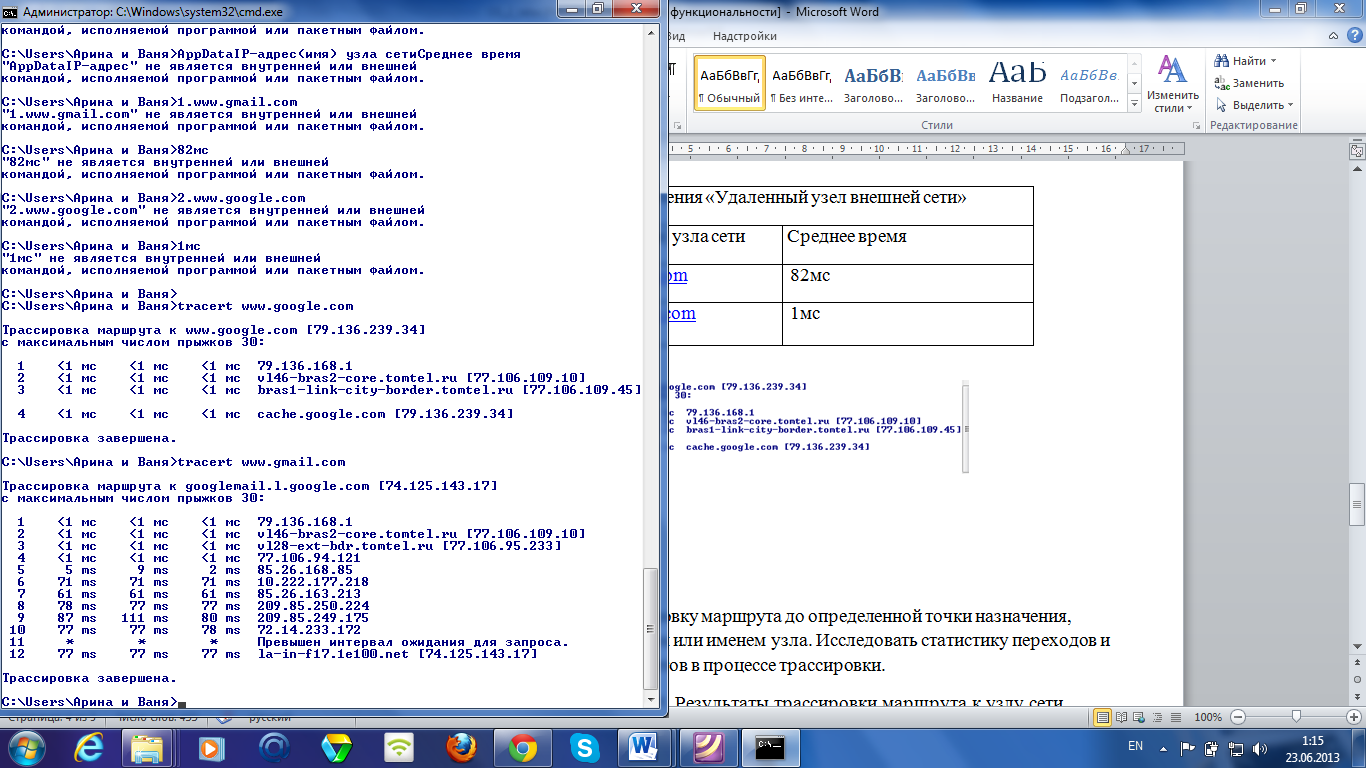Click the Word zoom slider handle
This screenshot has height=768, width=1366.
(x=1296, y=717)
